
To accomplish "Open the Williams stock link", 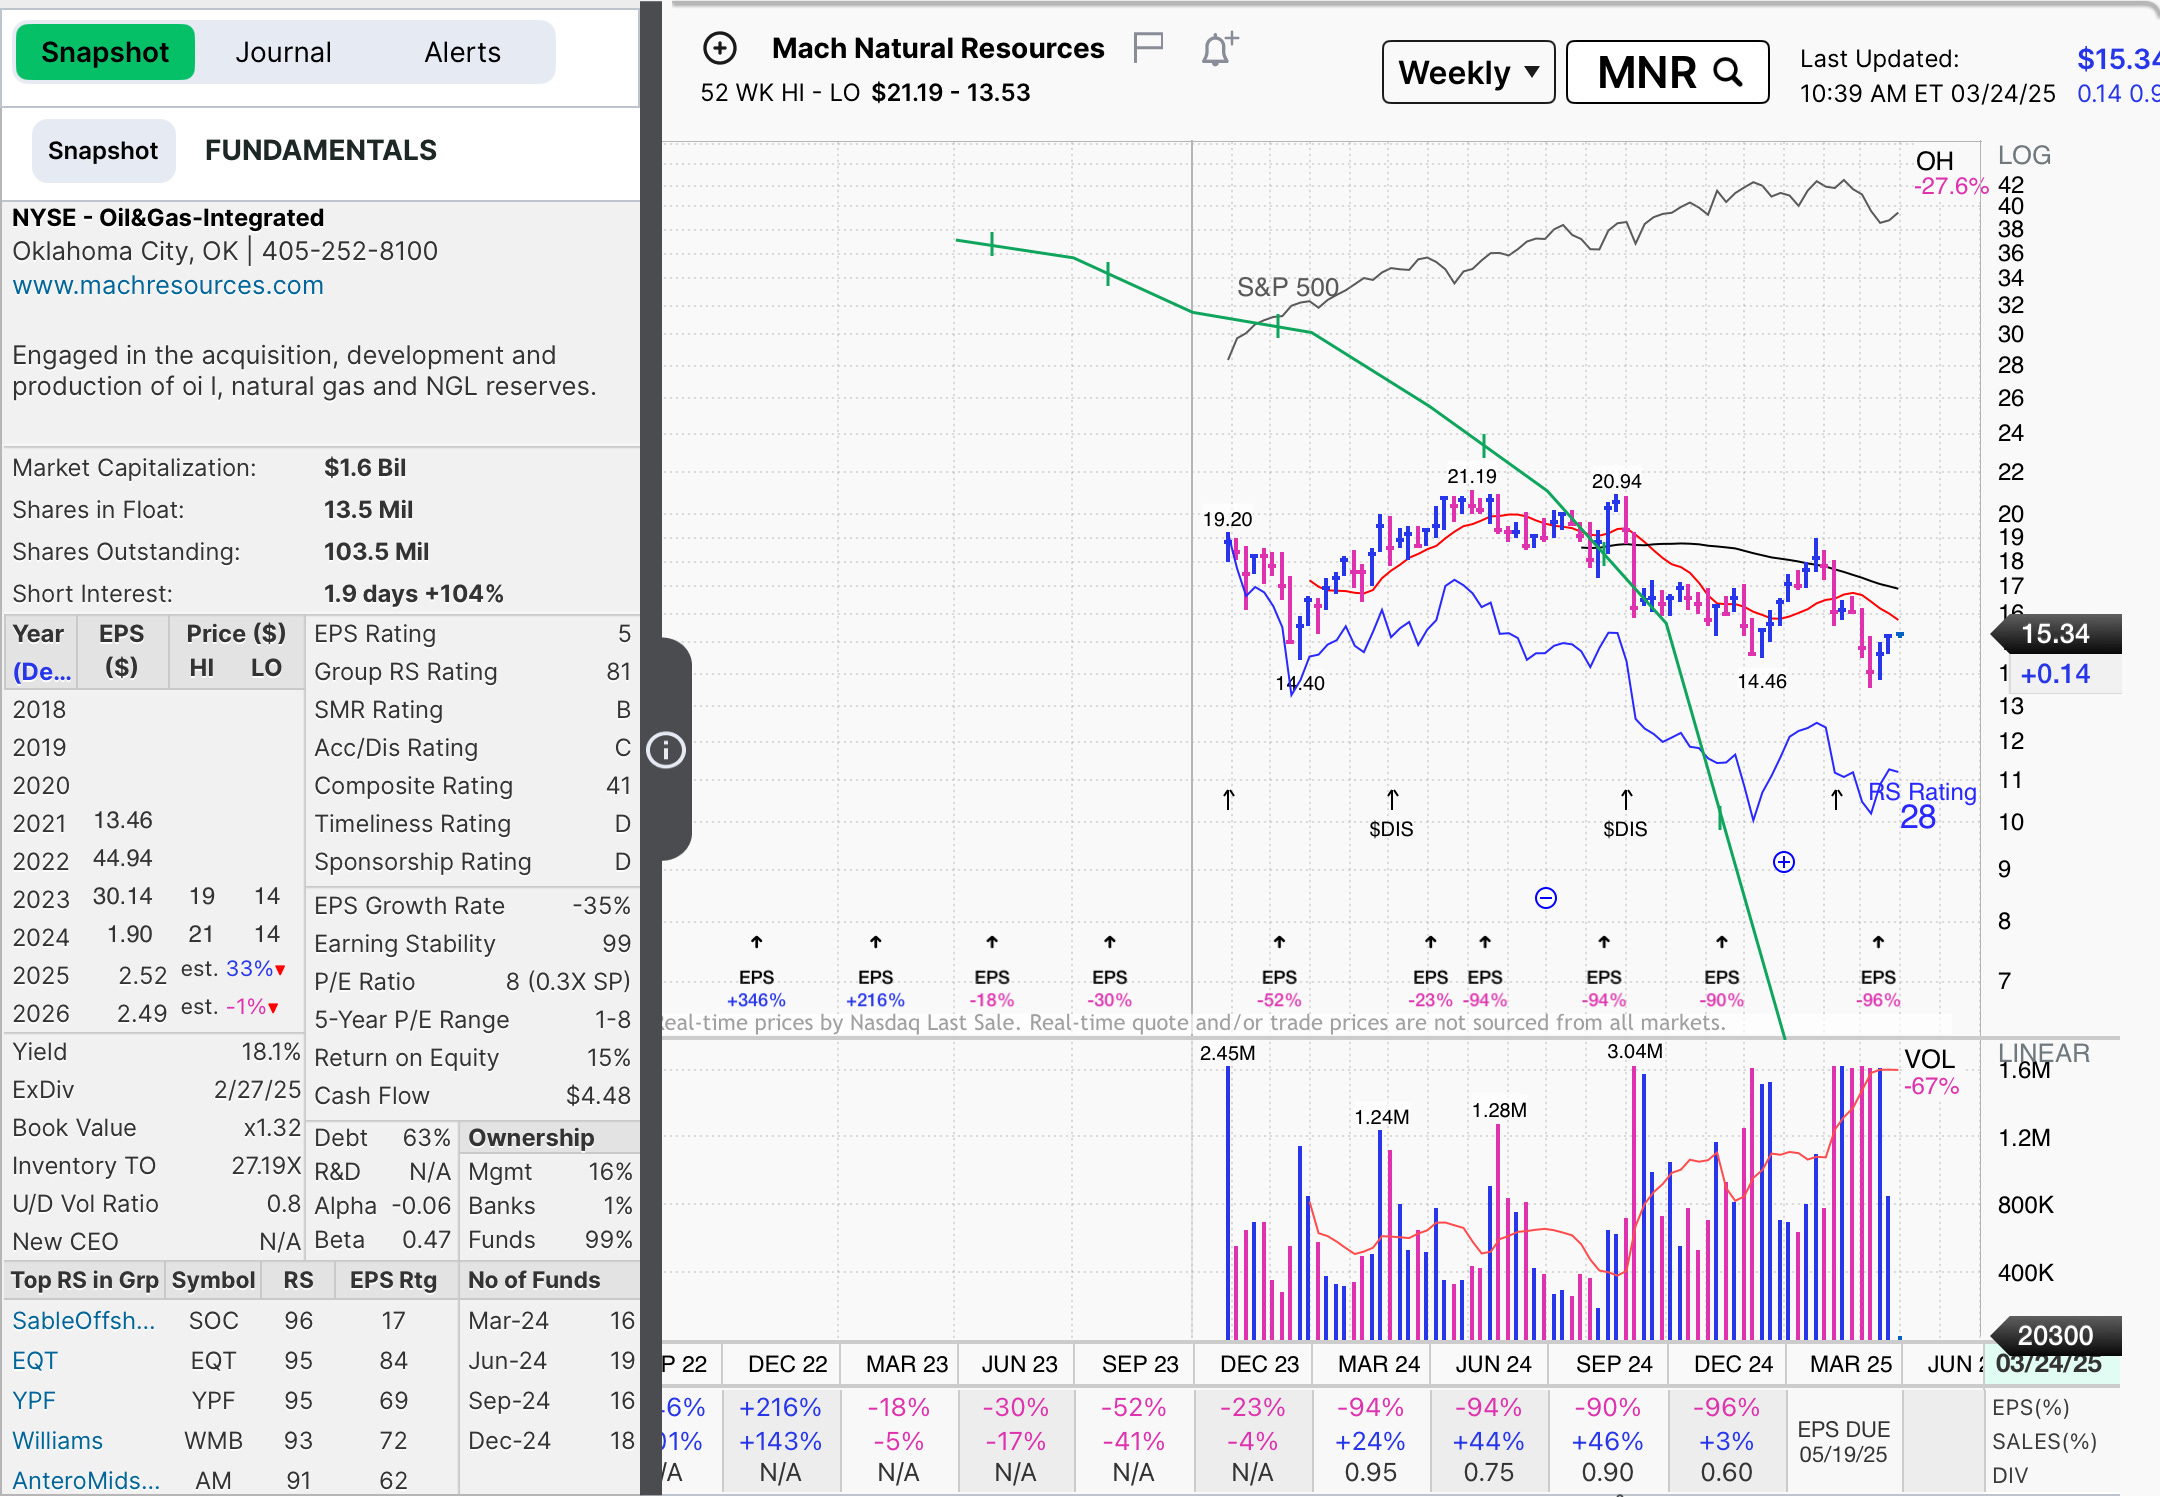I will point(58,1440).
